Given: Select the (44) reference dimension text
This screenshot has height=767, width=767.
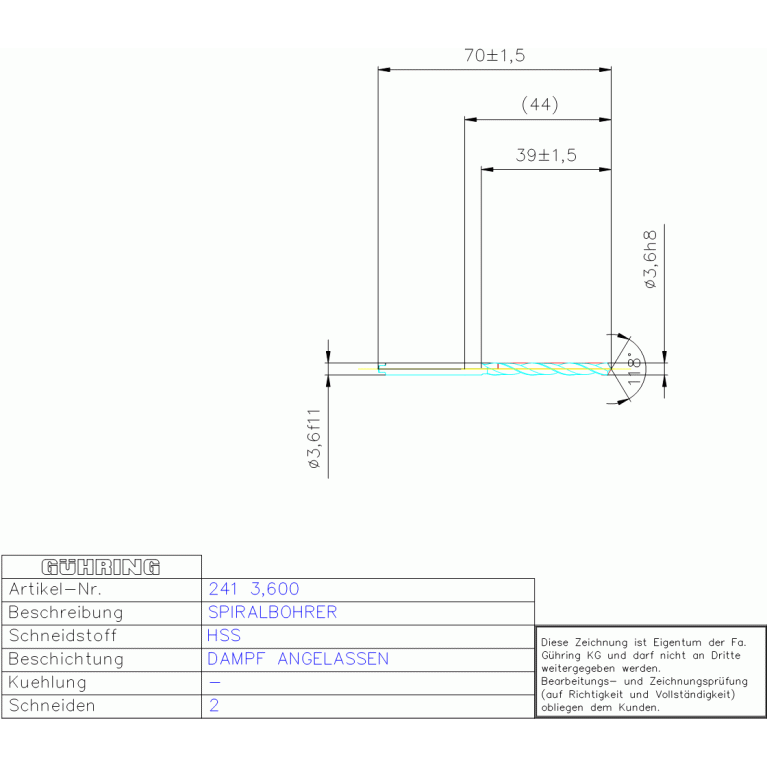Looking at the screenshot, I should 539,105.
